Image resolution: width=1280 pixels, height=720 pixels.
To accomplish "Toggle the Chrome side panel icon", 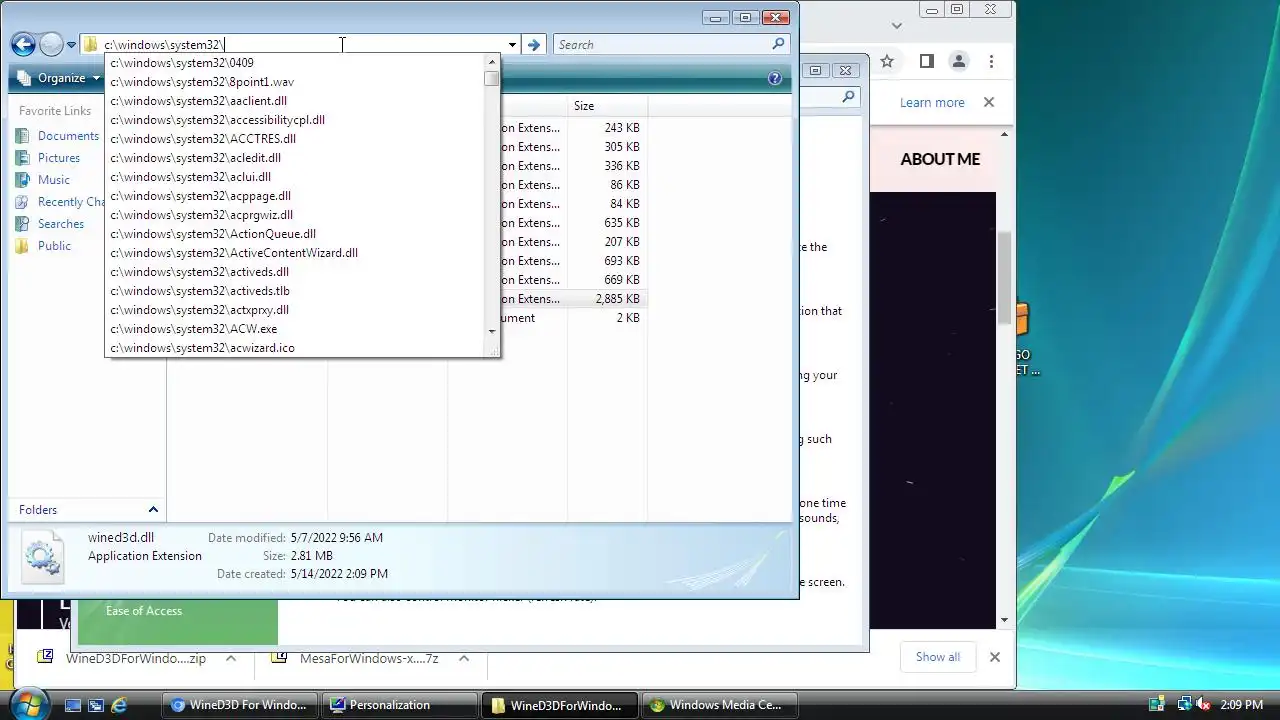I will click(x=926, y=61).
